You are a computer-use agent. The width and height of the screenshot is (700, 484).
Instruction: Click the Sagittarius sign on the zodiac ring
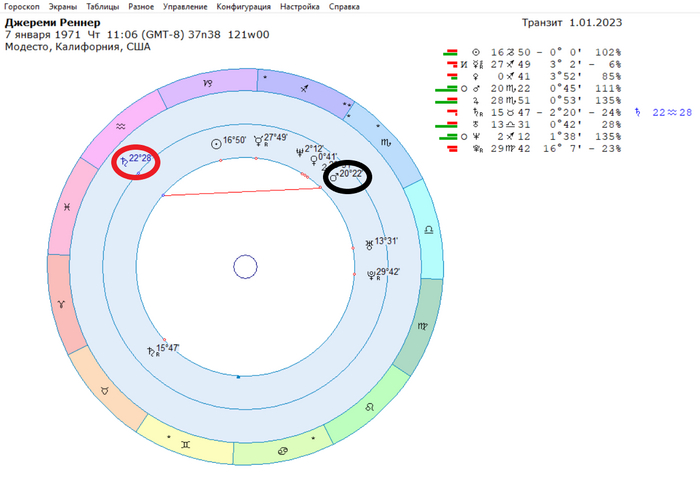click(x=304, y=89)
